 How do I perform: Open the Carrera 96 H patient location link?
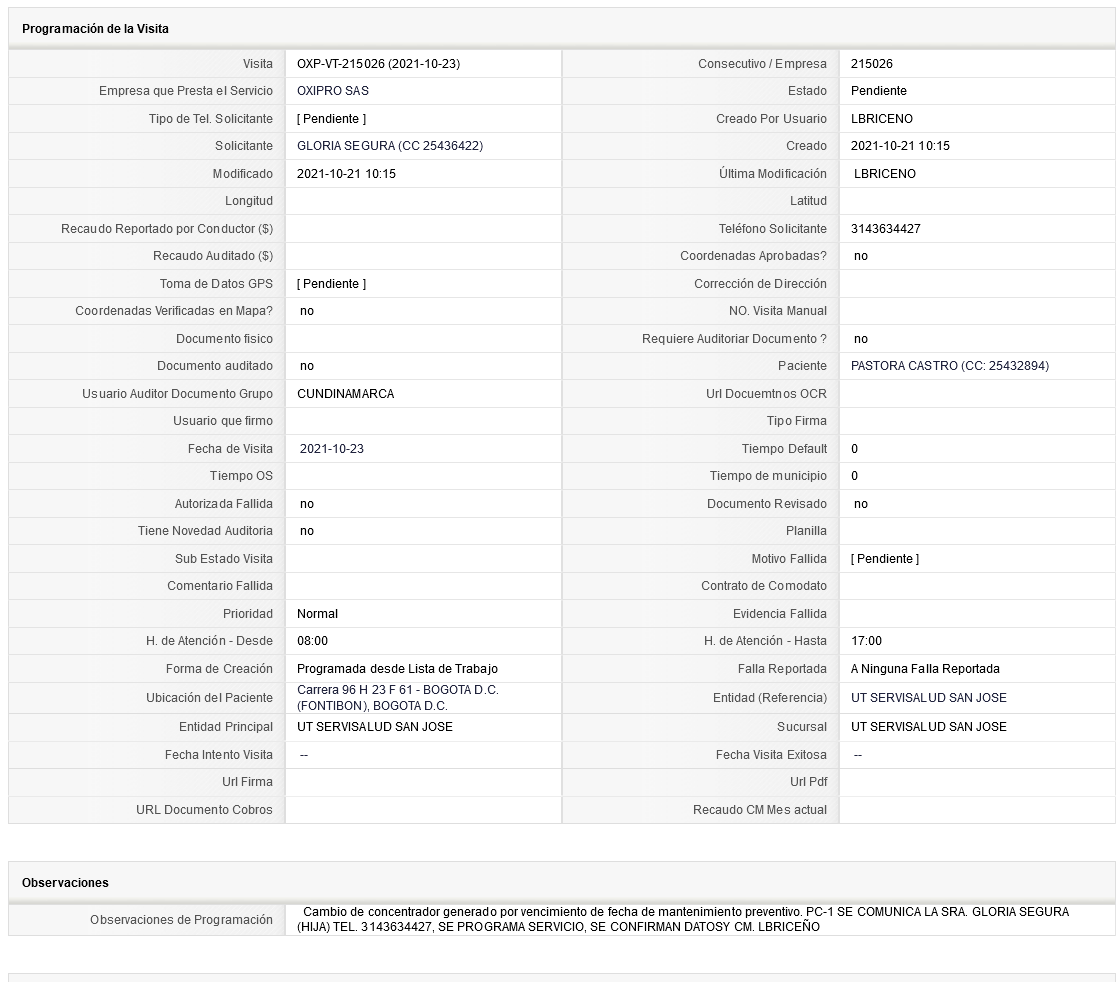(398, 698)
